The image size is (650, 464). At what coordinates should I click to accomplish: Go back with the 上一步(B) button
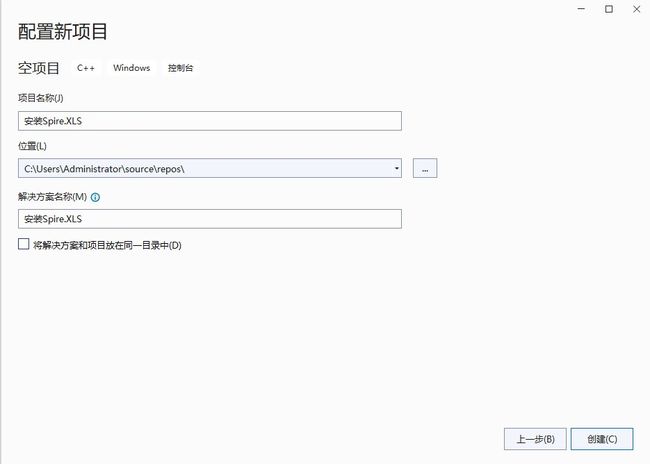(535, 439)
